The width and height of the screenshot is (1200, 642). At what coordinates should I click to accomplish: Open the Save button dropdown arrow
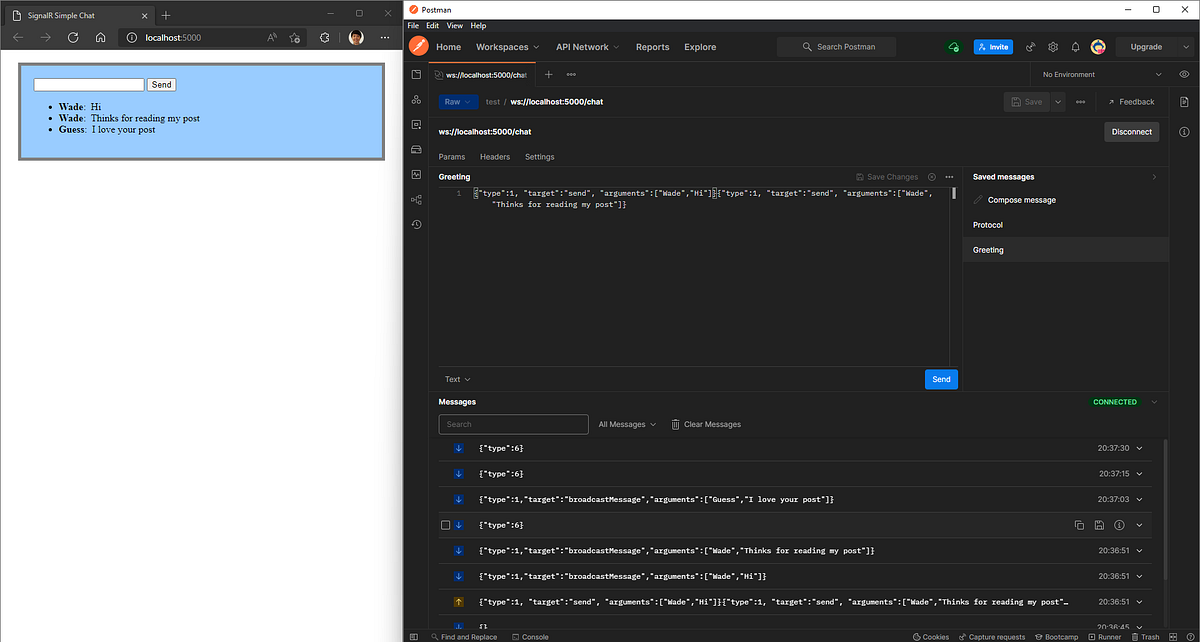1058,102
